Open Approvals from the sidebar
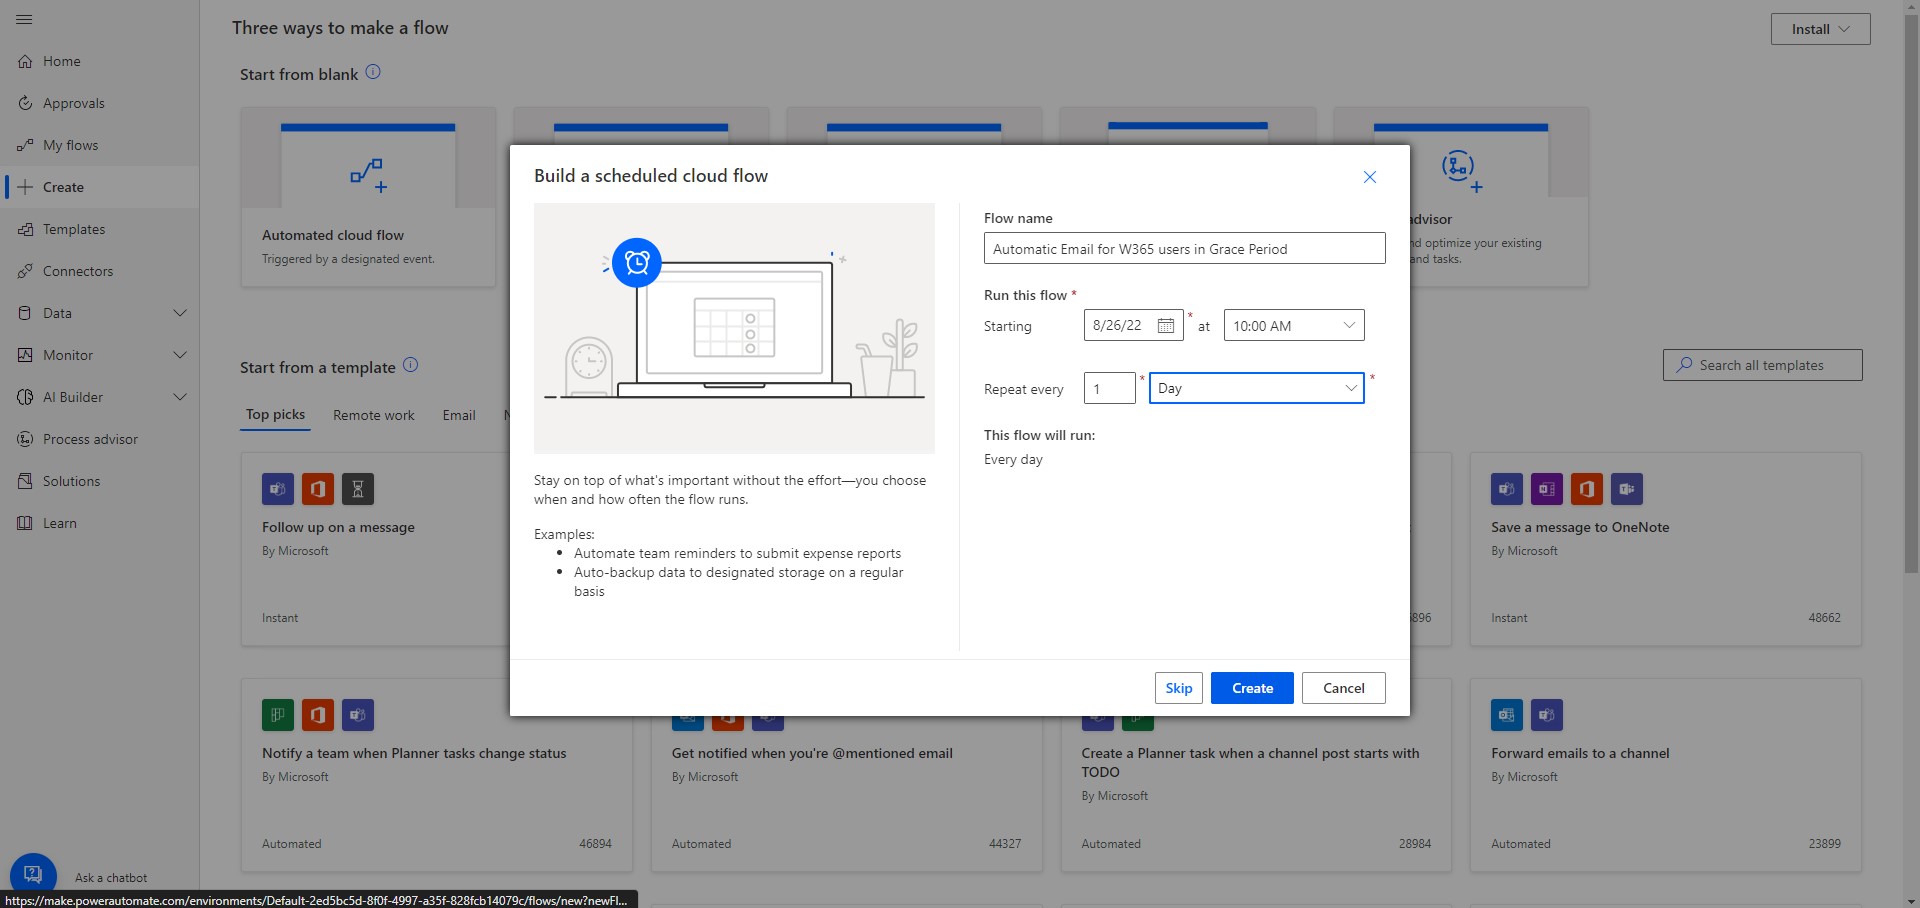Screen dimensions: 1920x908 coord(75,102)
